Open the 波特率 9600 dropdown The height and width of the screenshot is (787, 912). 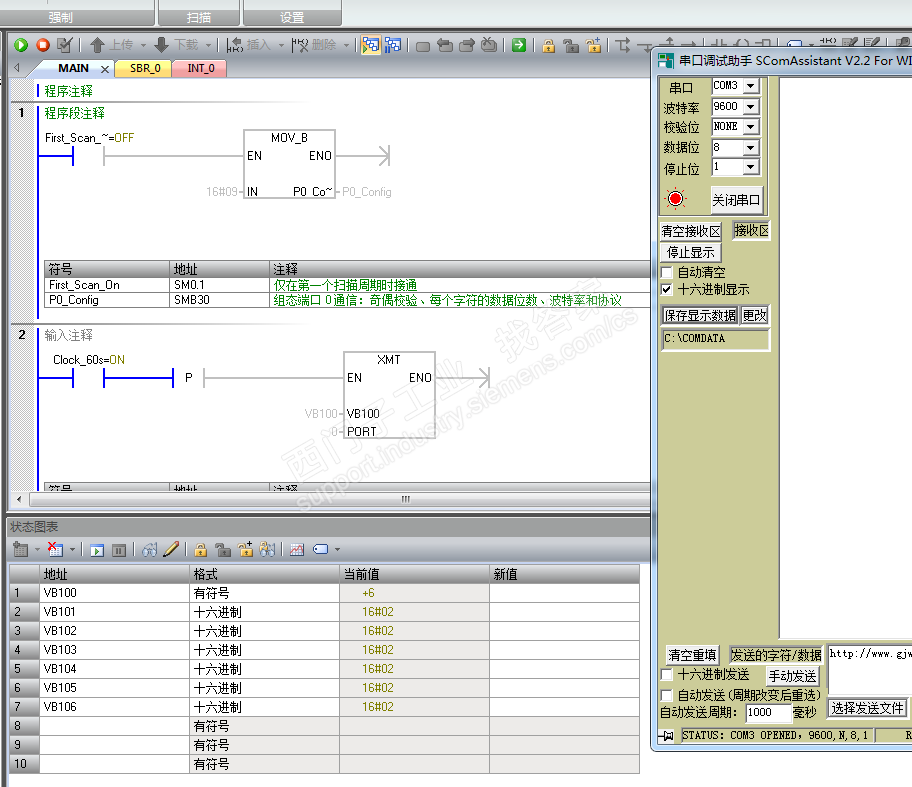click(x=751, y=107)
